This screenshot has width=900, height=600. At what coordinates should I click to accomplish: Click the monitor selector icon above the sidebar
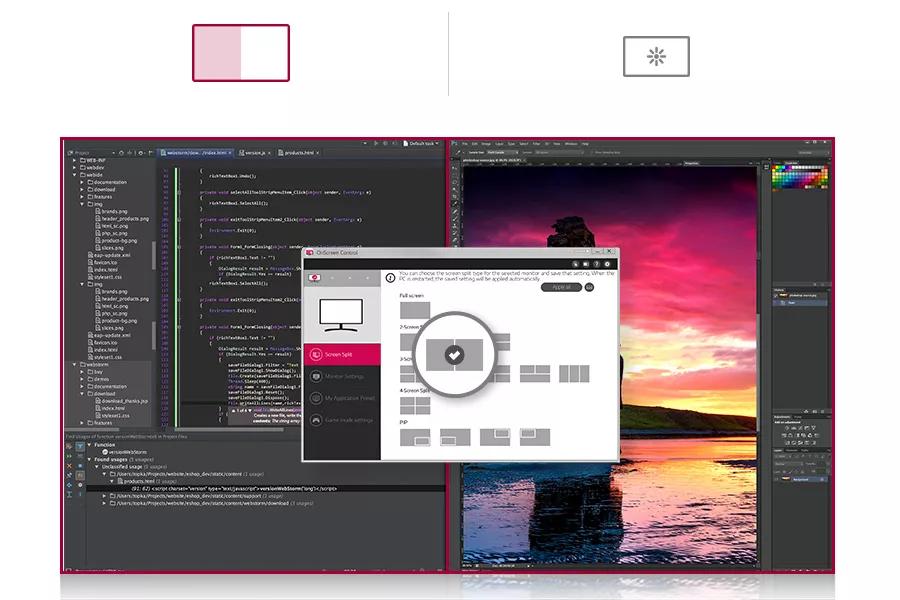click(x=313, y=278)
